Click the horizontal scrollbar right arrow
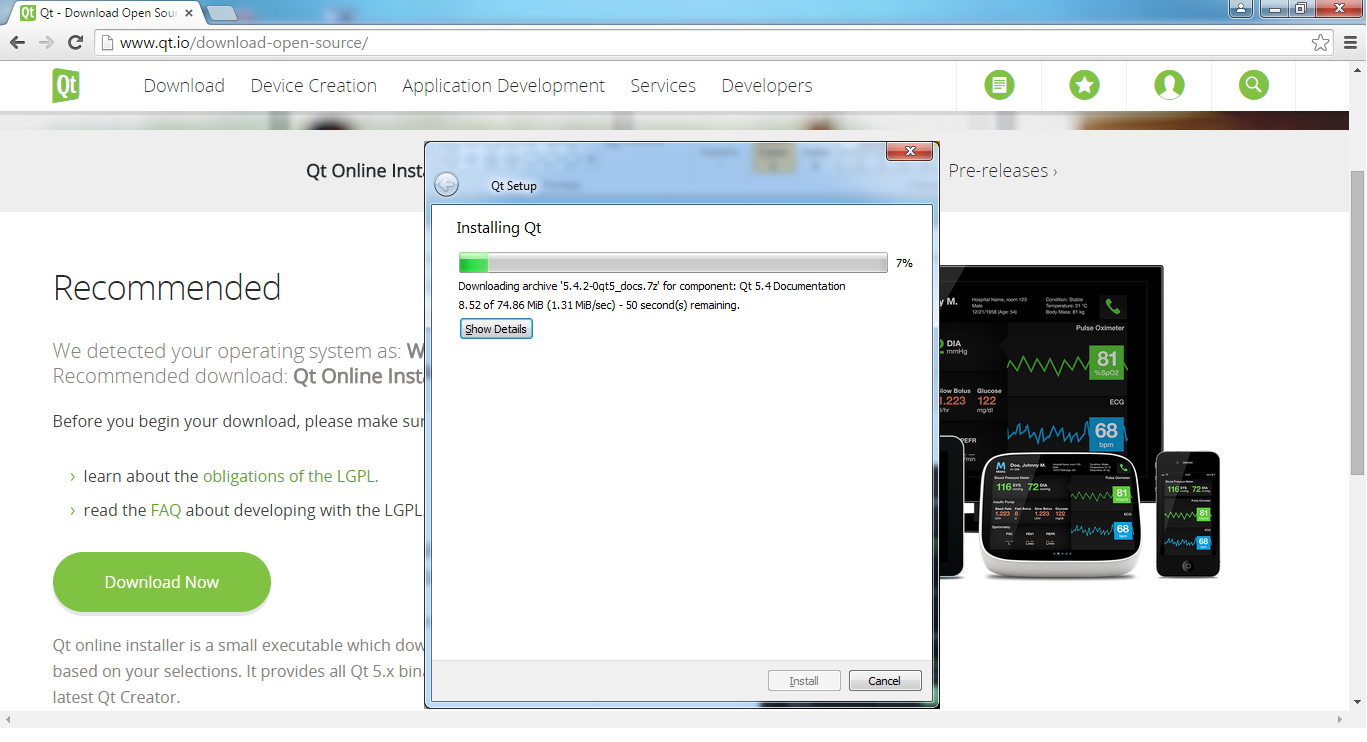The image size is (1367, 742). pyautogui.click(x=1342, y=719)
